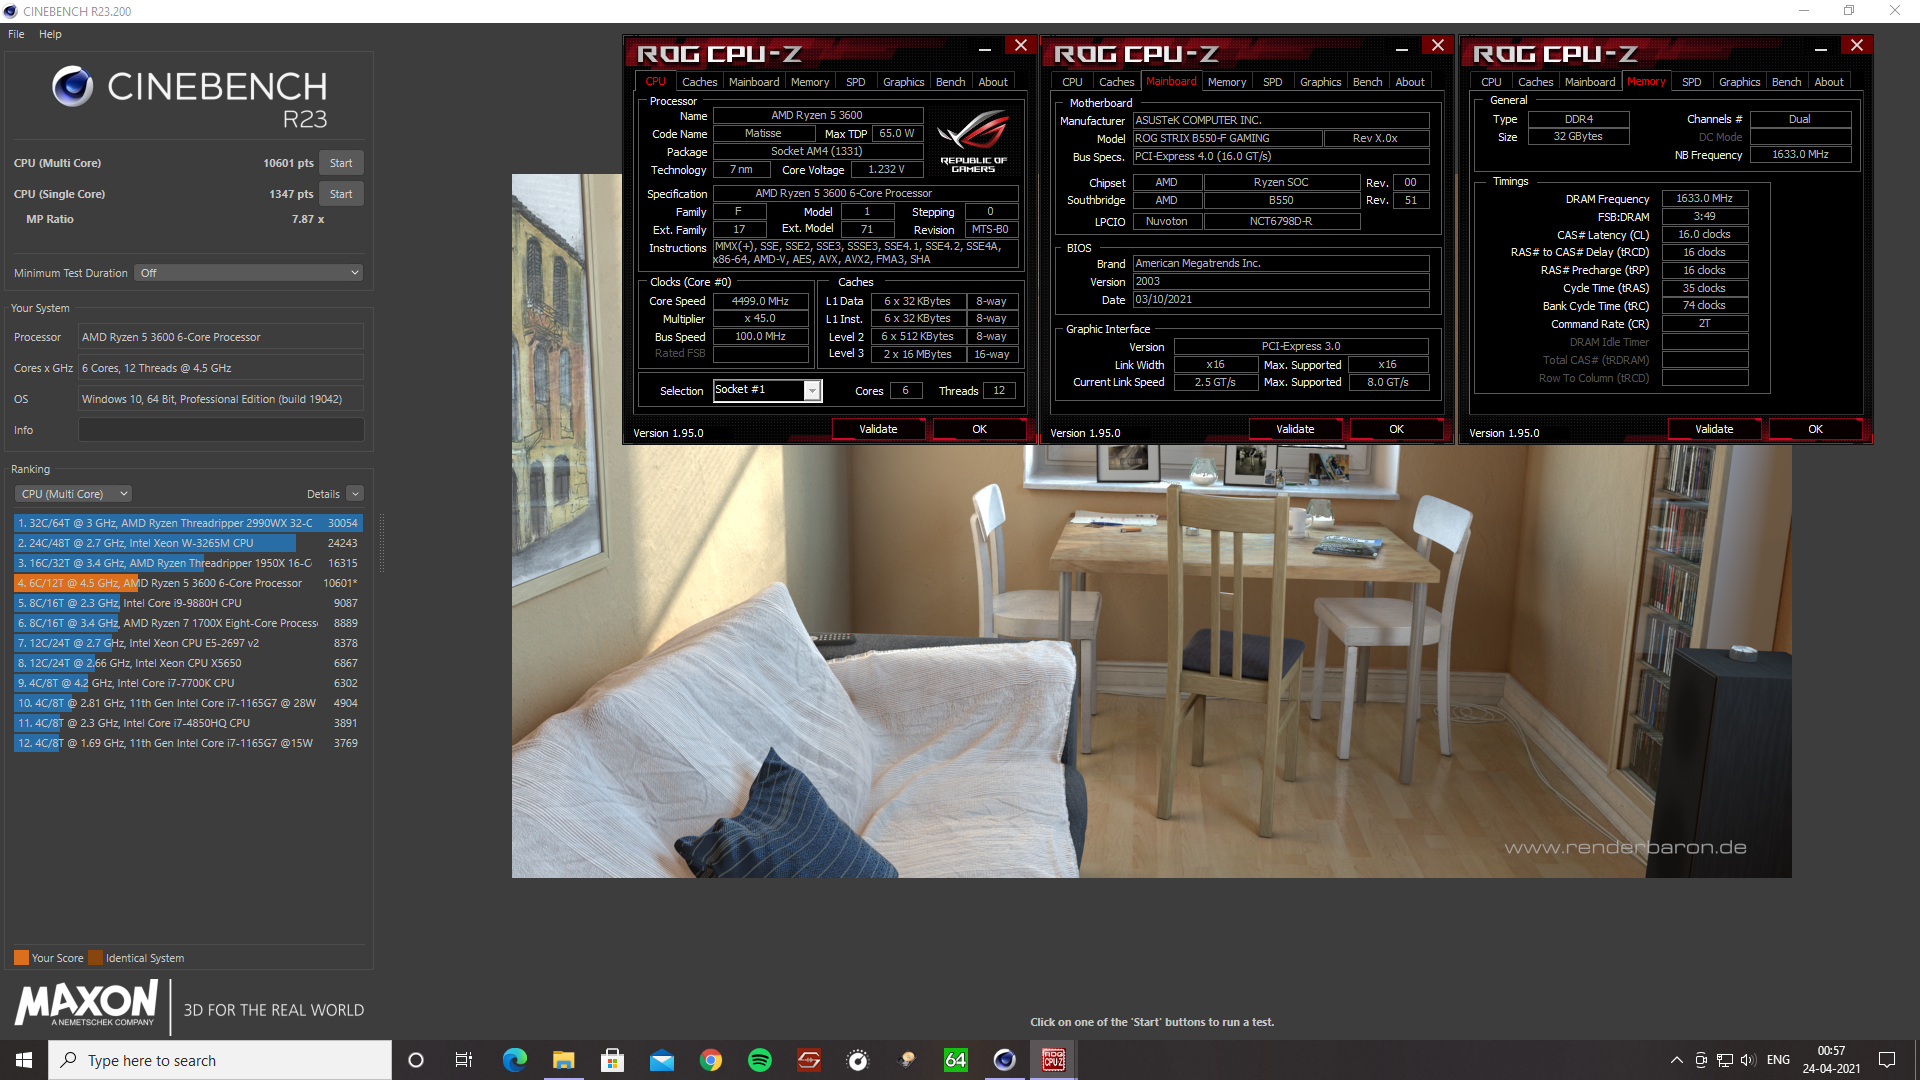Click the Validate button in CPU tab
This screenshot has height=1080, width=1920.
[x=878, y=429]
